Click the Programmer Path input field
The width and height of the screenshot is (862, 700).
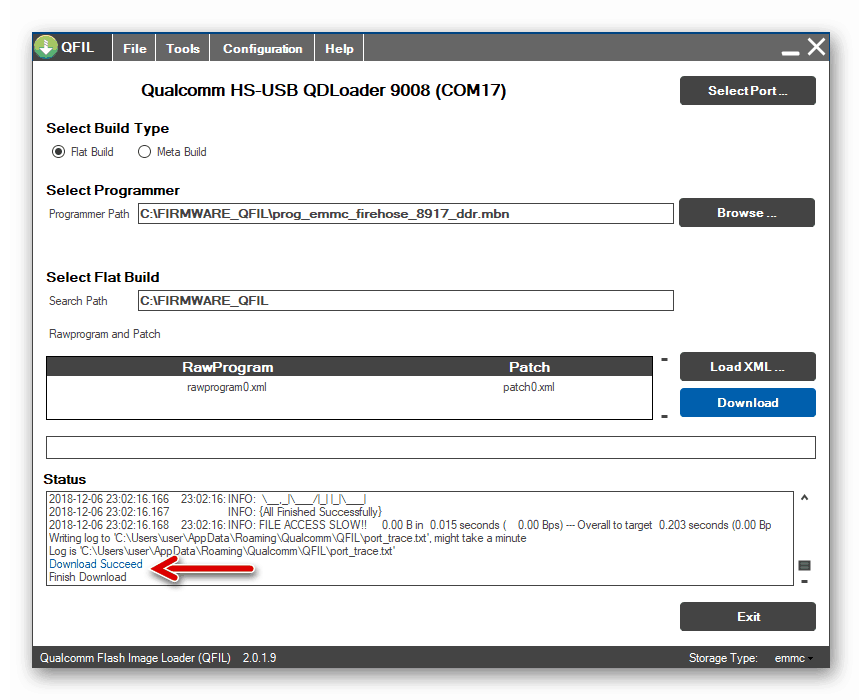(406, 213)
